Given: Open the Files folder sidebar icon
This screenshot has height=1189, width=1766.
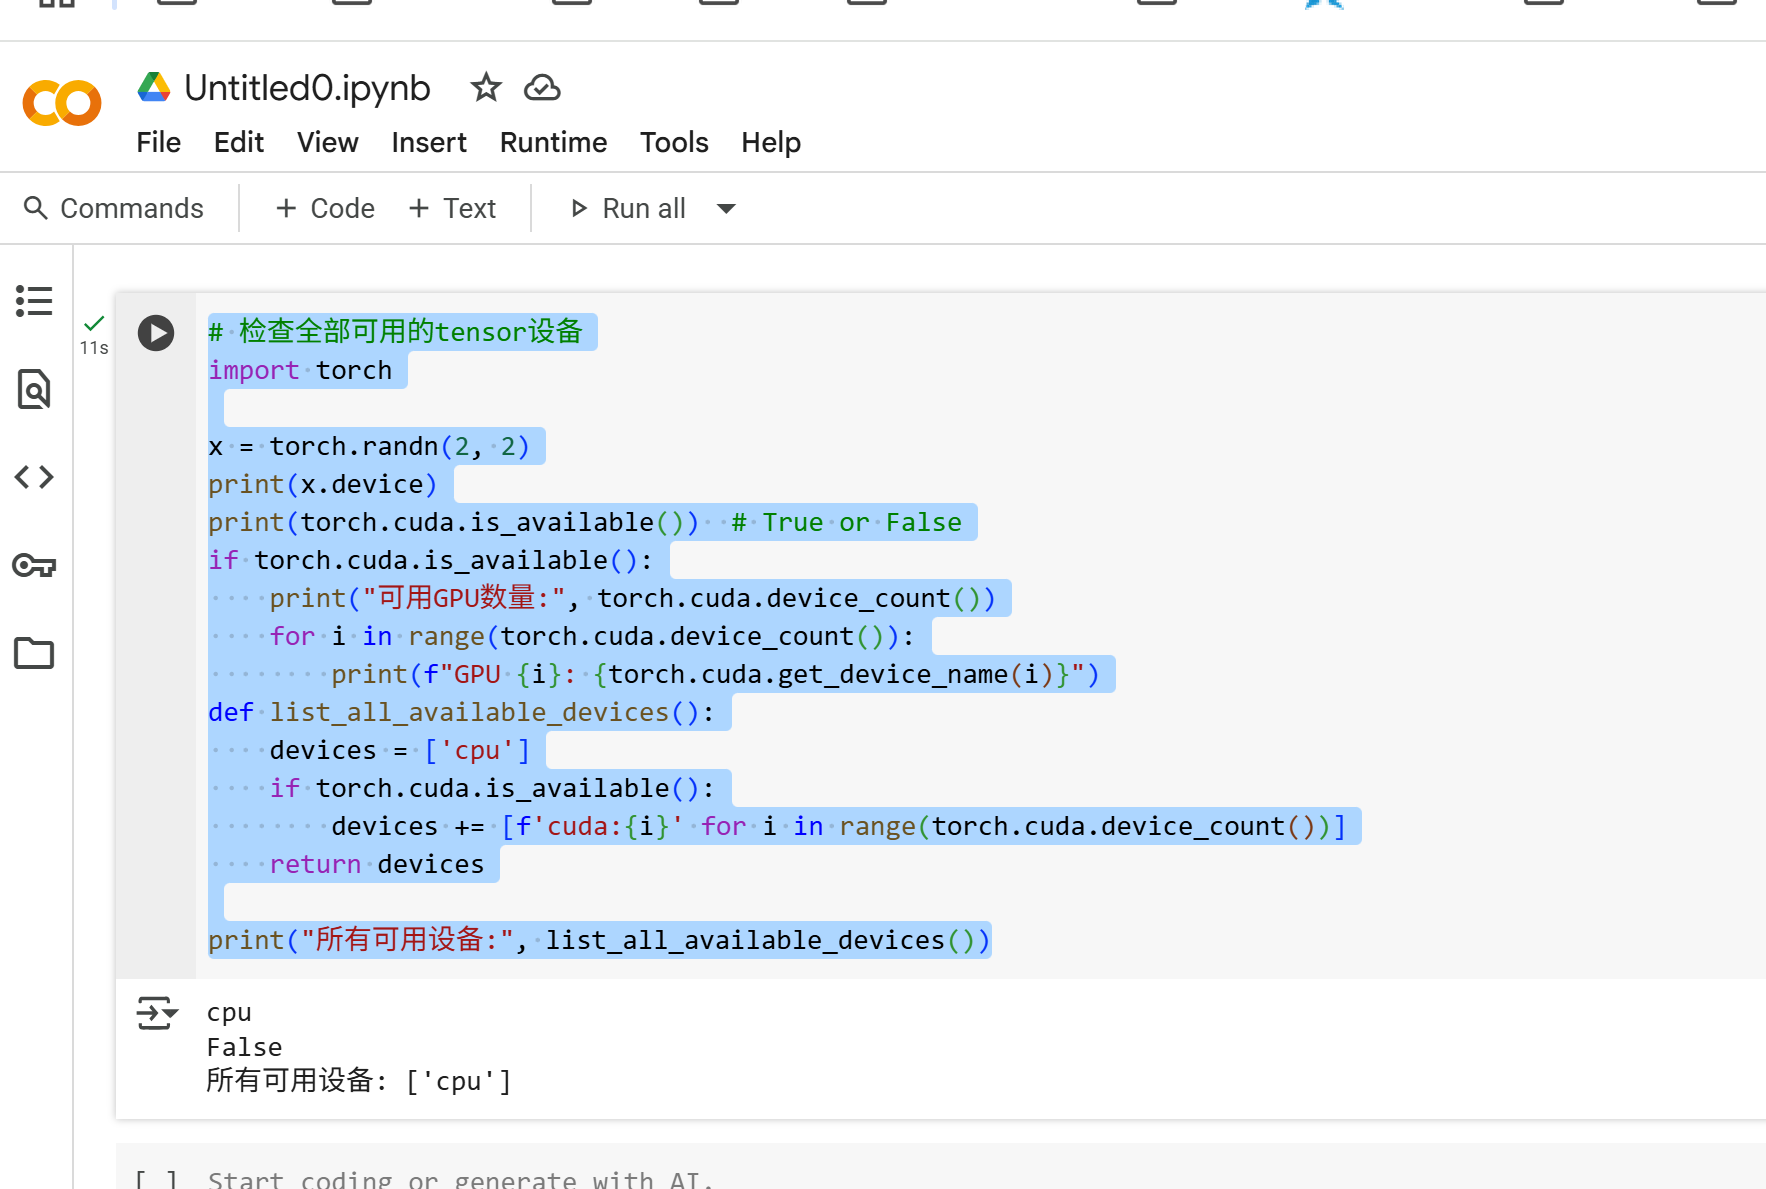Looking at the screenshot, I should click(34, 653).
